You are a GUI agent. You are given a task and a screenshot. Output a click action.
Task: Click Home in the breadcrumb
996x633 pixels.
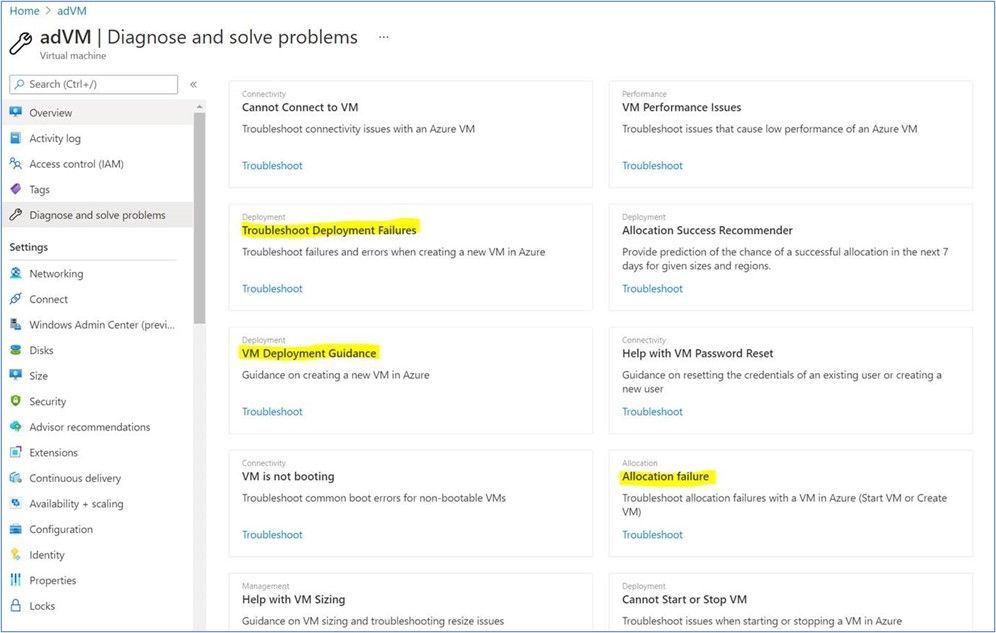pyautogui.click(x=24, y=11)
